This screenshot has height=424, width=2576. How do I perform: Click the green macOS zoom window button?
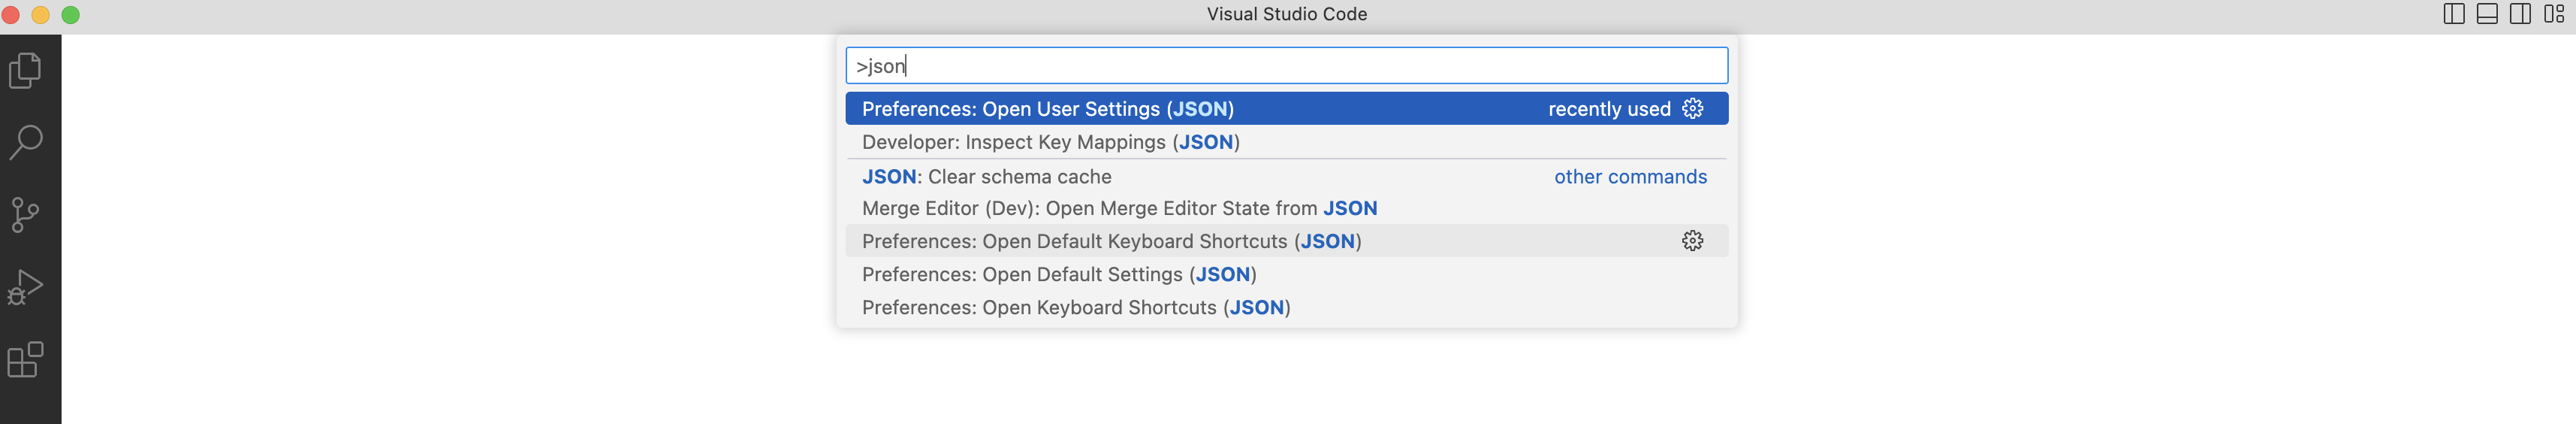click(x=71, y=15)
